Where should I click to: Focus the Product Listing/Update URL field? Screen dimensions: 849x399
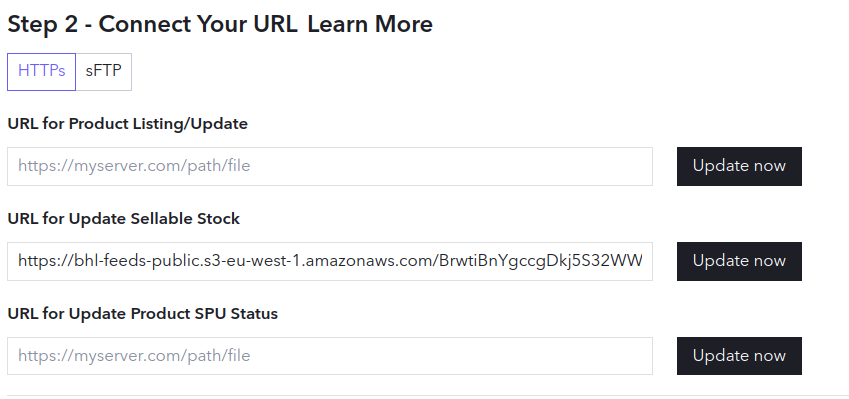click(x=330, y=166)
